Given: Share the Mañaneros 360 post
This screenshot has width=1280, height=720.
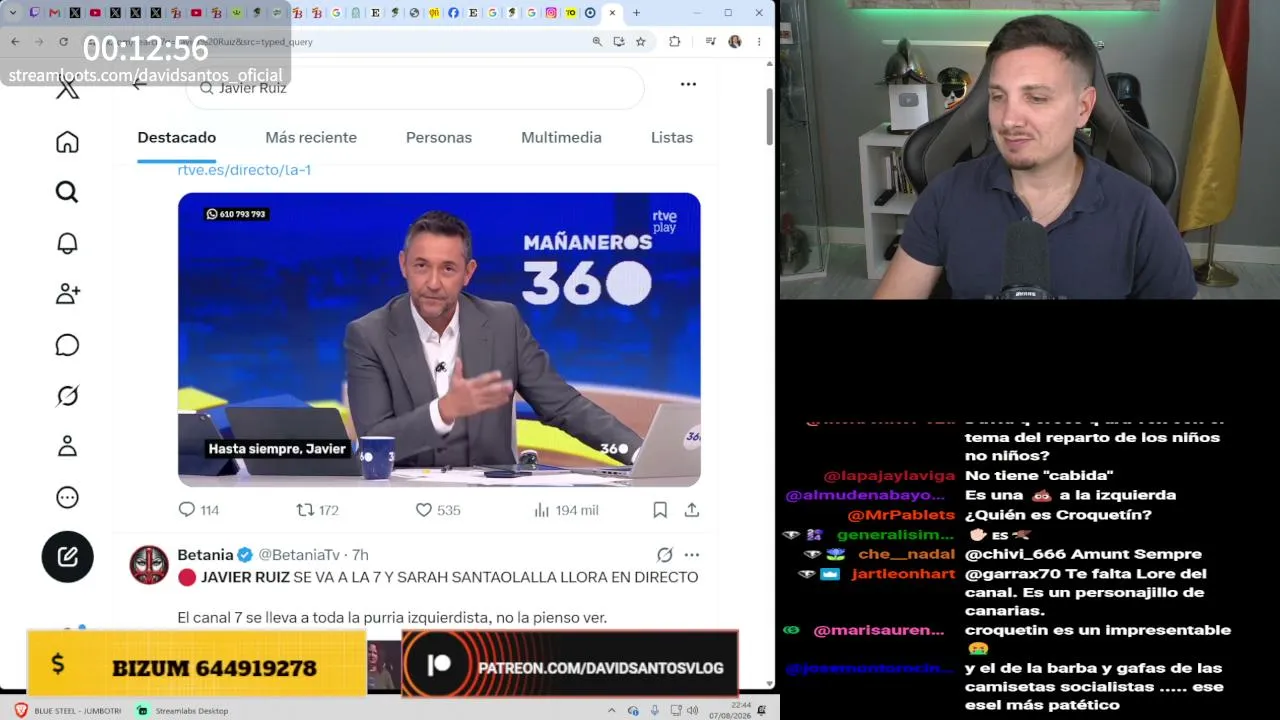Looking at the screenshot, I should coord(692,510).
